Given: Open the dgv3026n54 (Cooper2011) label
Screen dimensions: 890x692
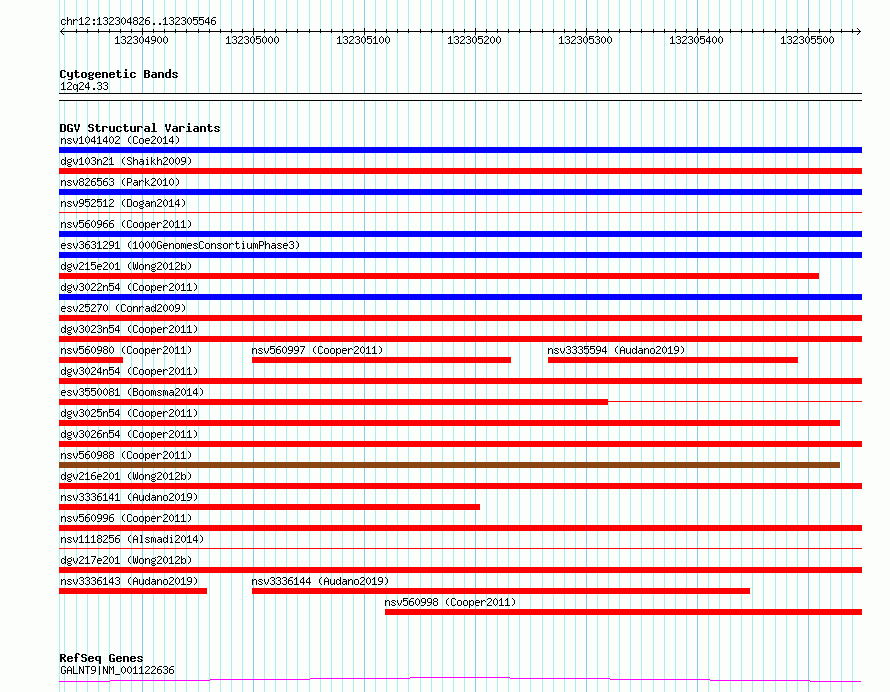Looking at the screenshot, I should 129,434.
